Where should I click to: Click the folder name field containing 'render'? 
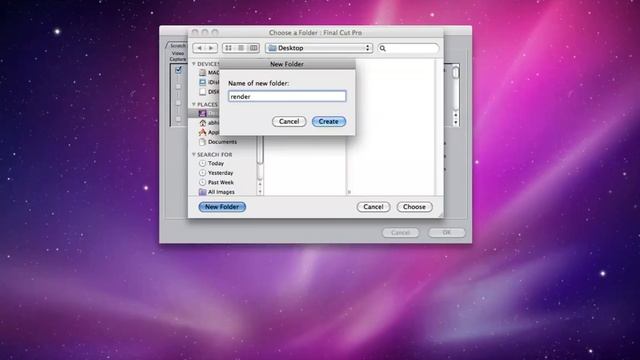(x=287, y=96)
